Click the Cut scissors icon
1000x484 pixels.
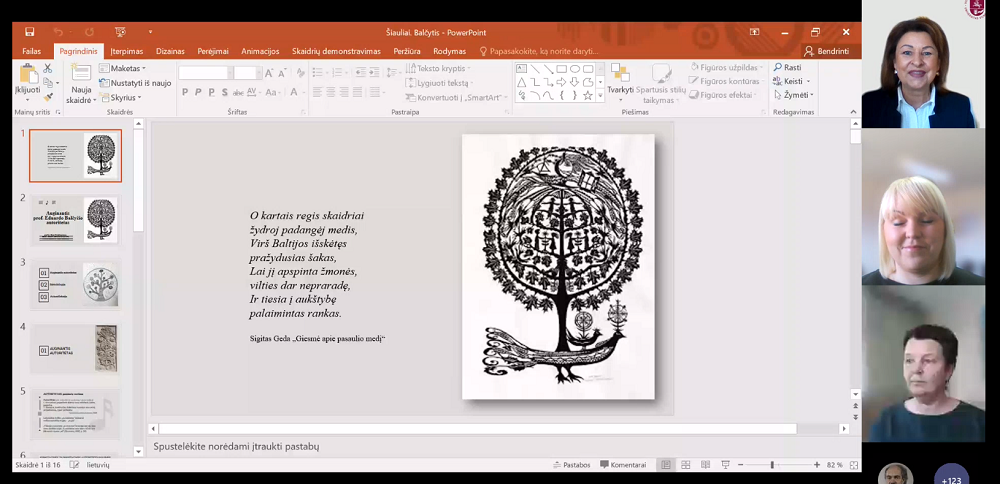48,68
